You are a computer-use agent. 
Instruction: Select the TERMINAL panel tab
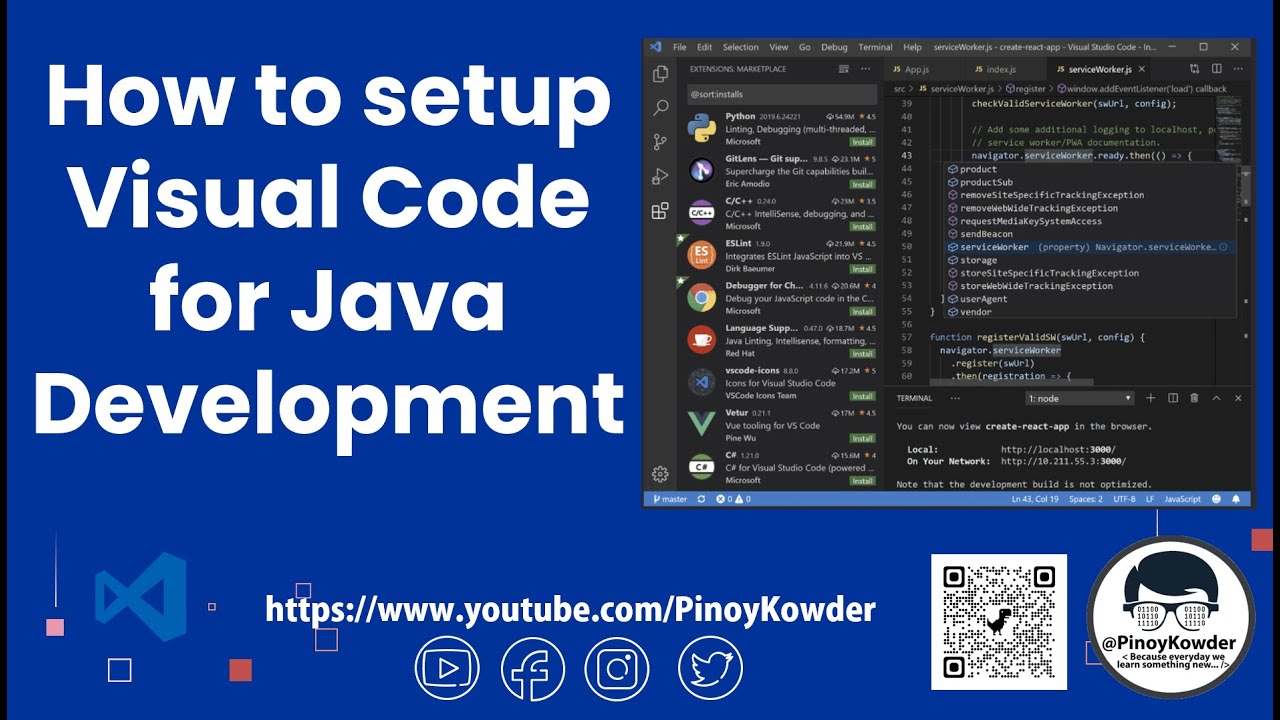(914, 398)
